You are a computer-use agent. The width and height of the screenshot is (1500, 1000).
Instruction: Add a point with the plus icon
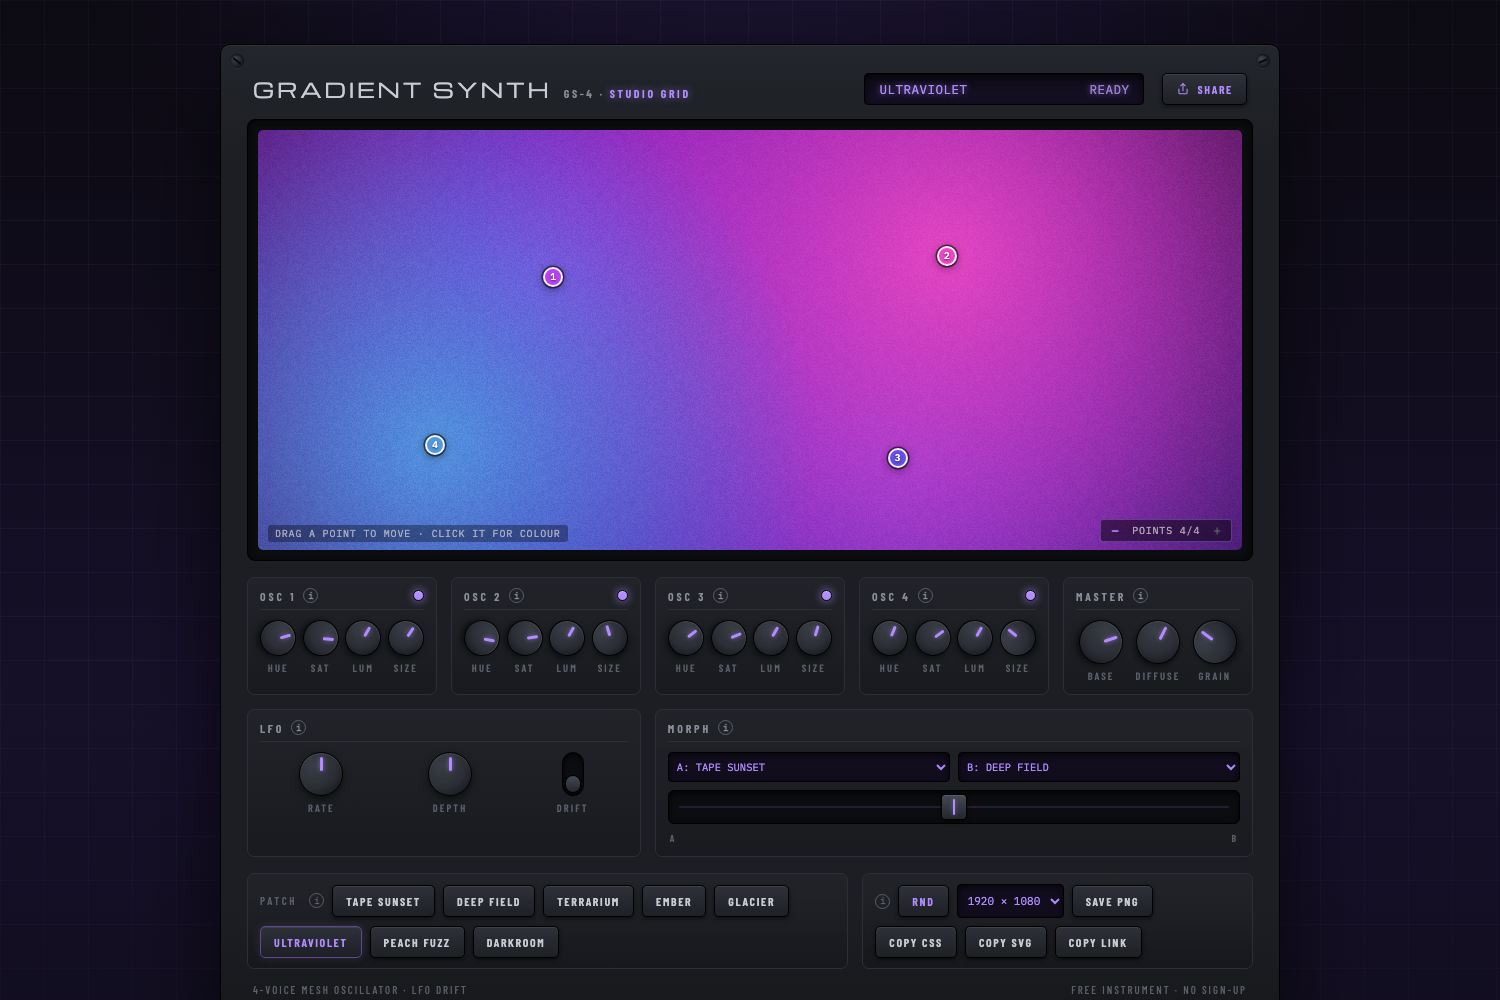[x=1217, y=531]
